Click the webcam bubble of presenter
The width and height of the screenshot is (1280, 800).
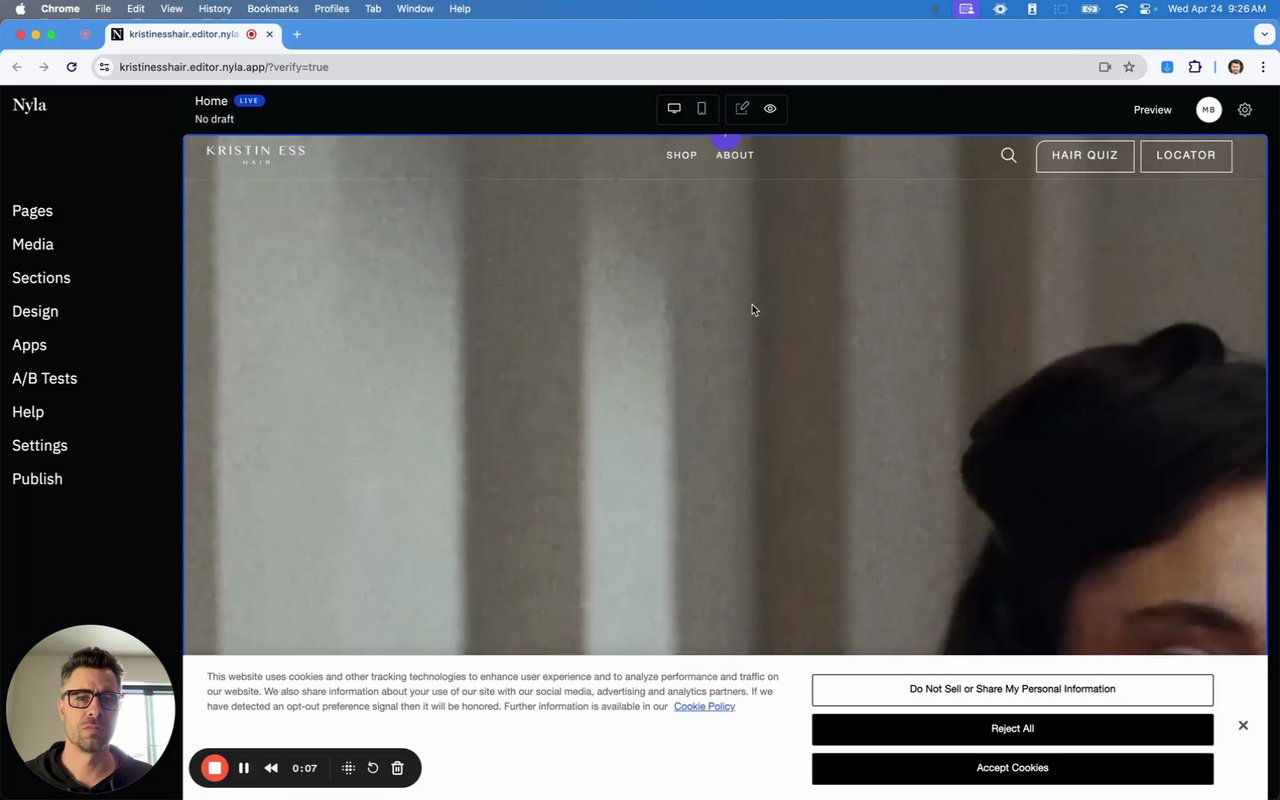tap(91, 711)
